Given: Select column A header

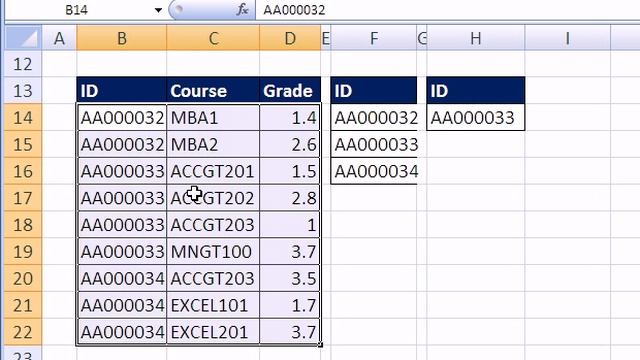Looking at the screenshot, I should tap(59, 38).
